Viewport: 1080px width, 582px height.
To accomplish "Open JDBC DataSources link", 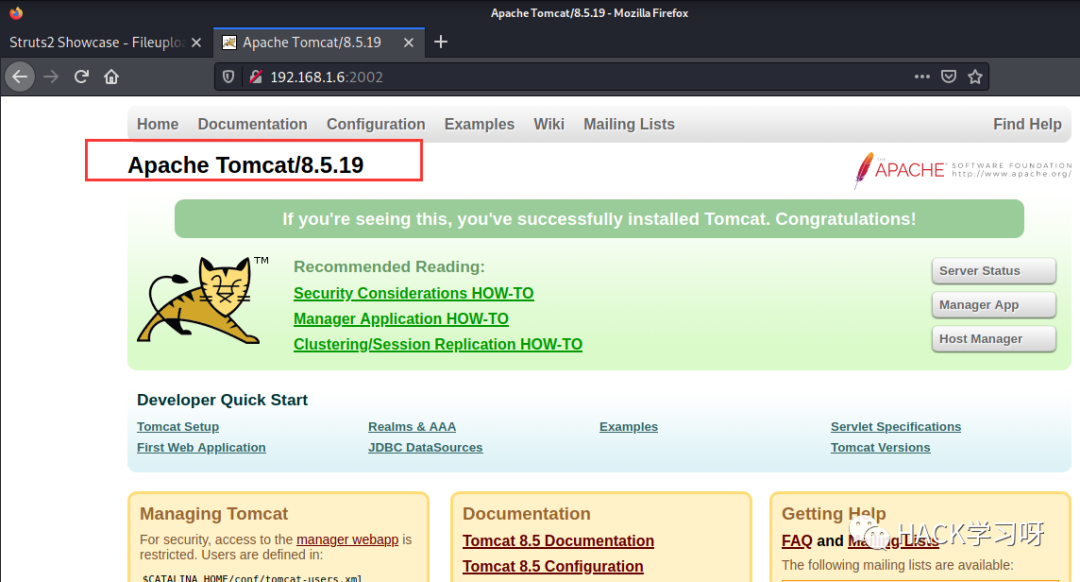I will (425, 447).
